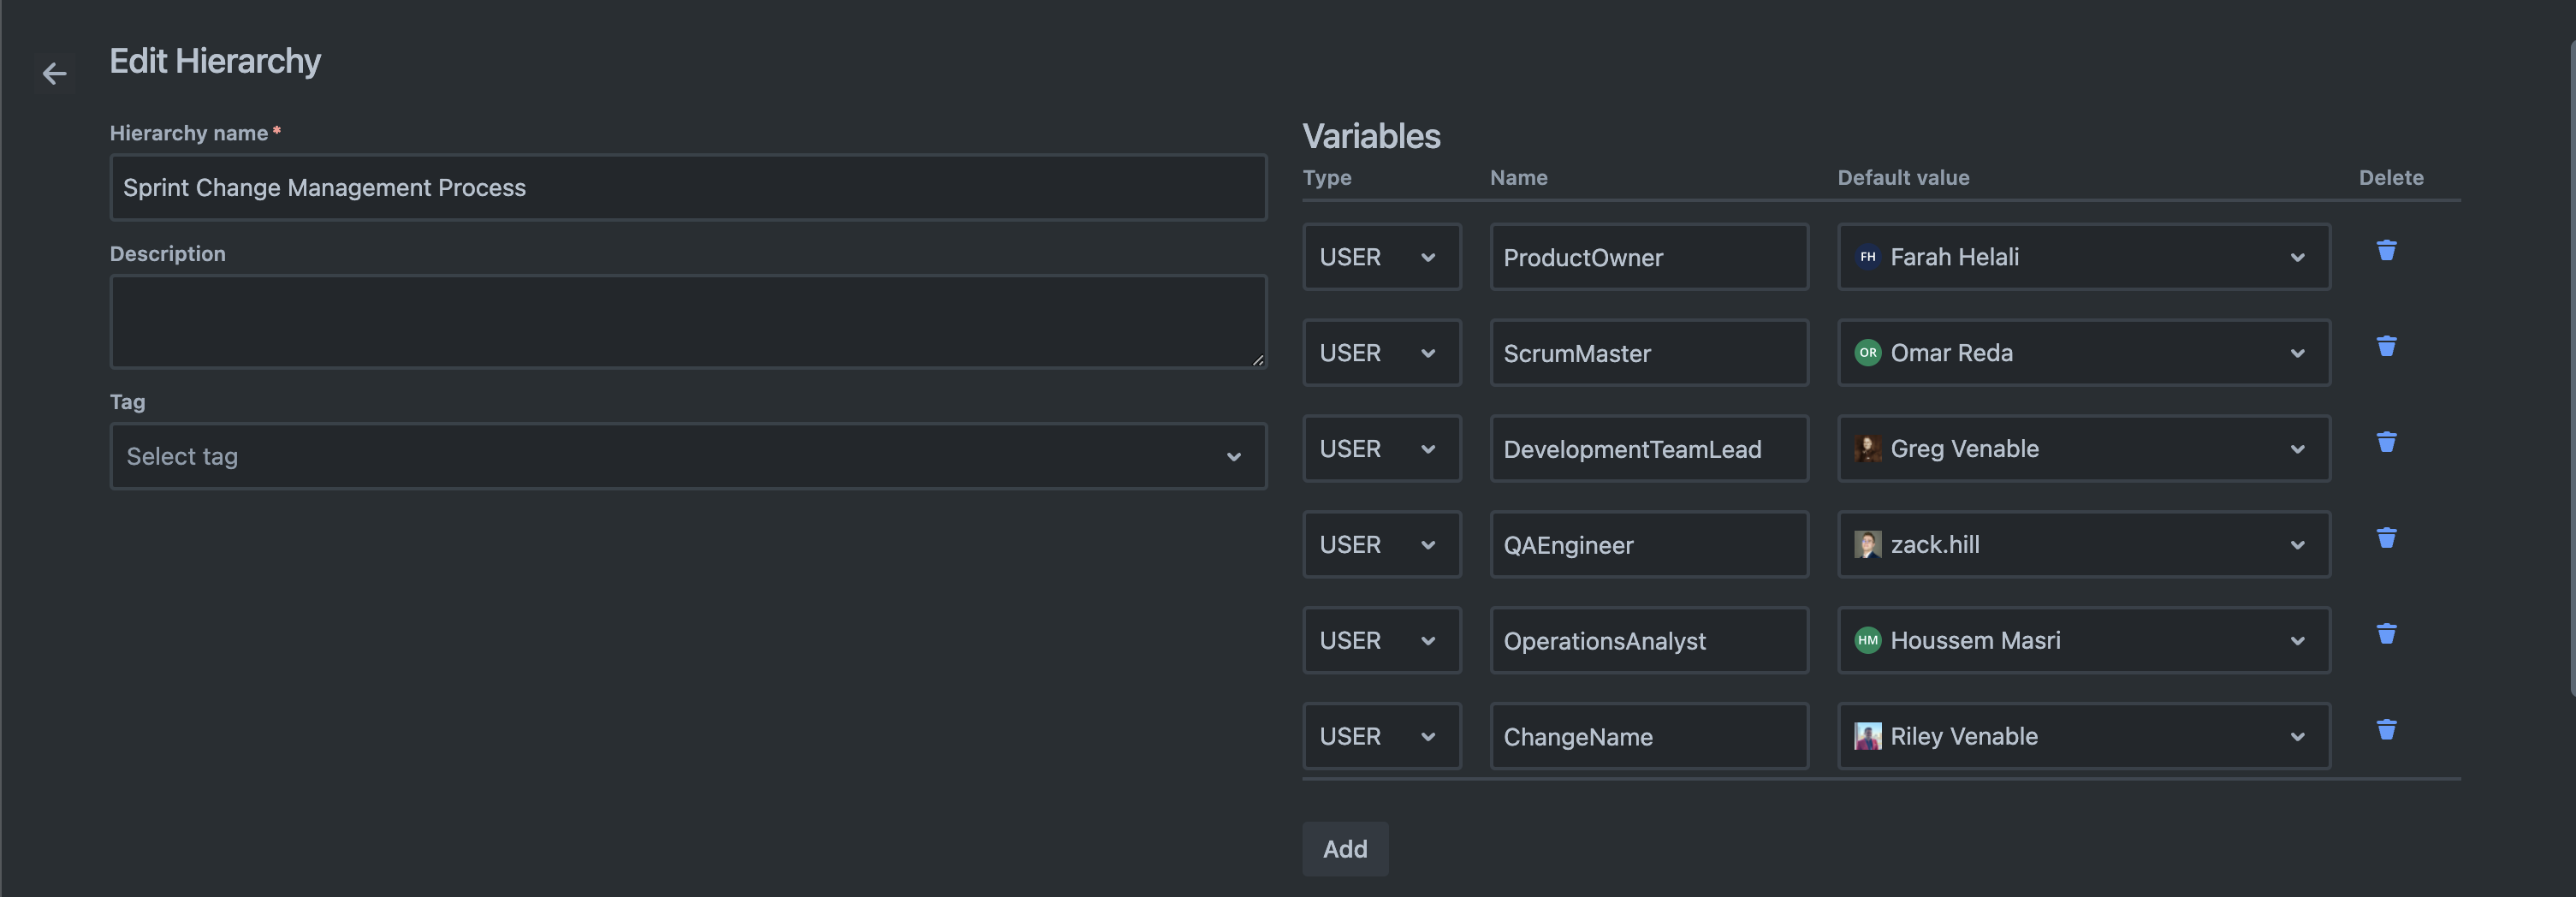
Task: Open Type dropdown for ChangeName row
Action: 1380,737
